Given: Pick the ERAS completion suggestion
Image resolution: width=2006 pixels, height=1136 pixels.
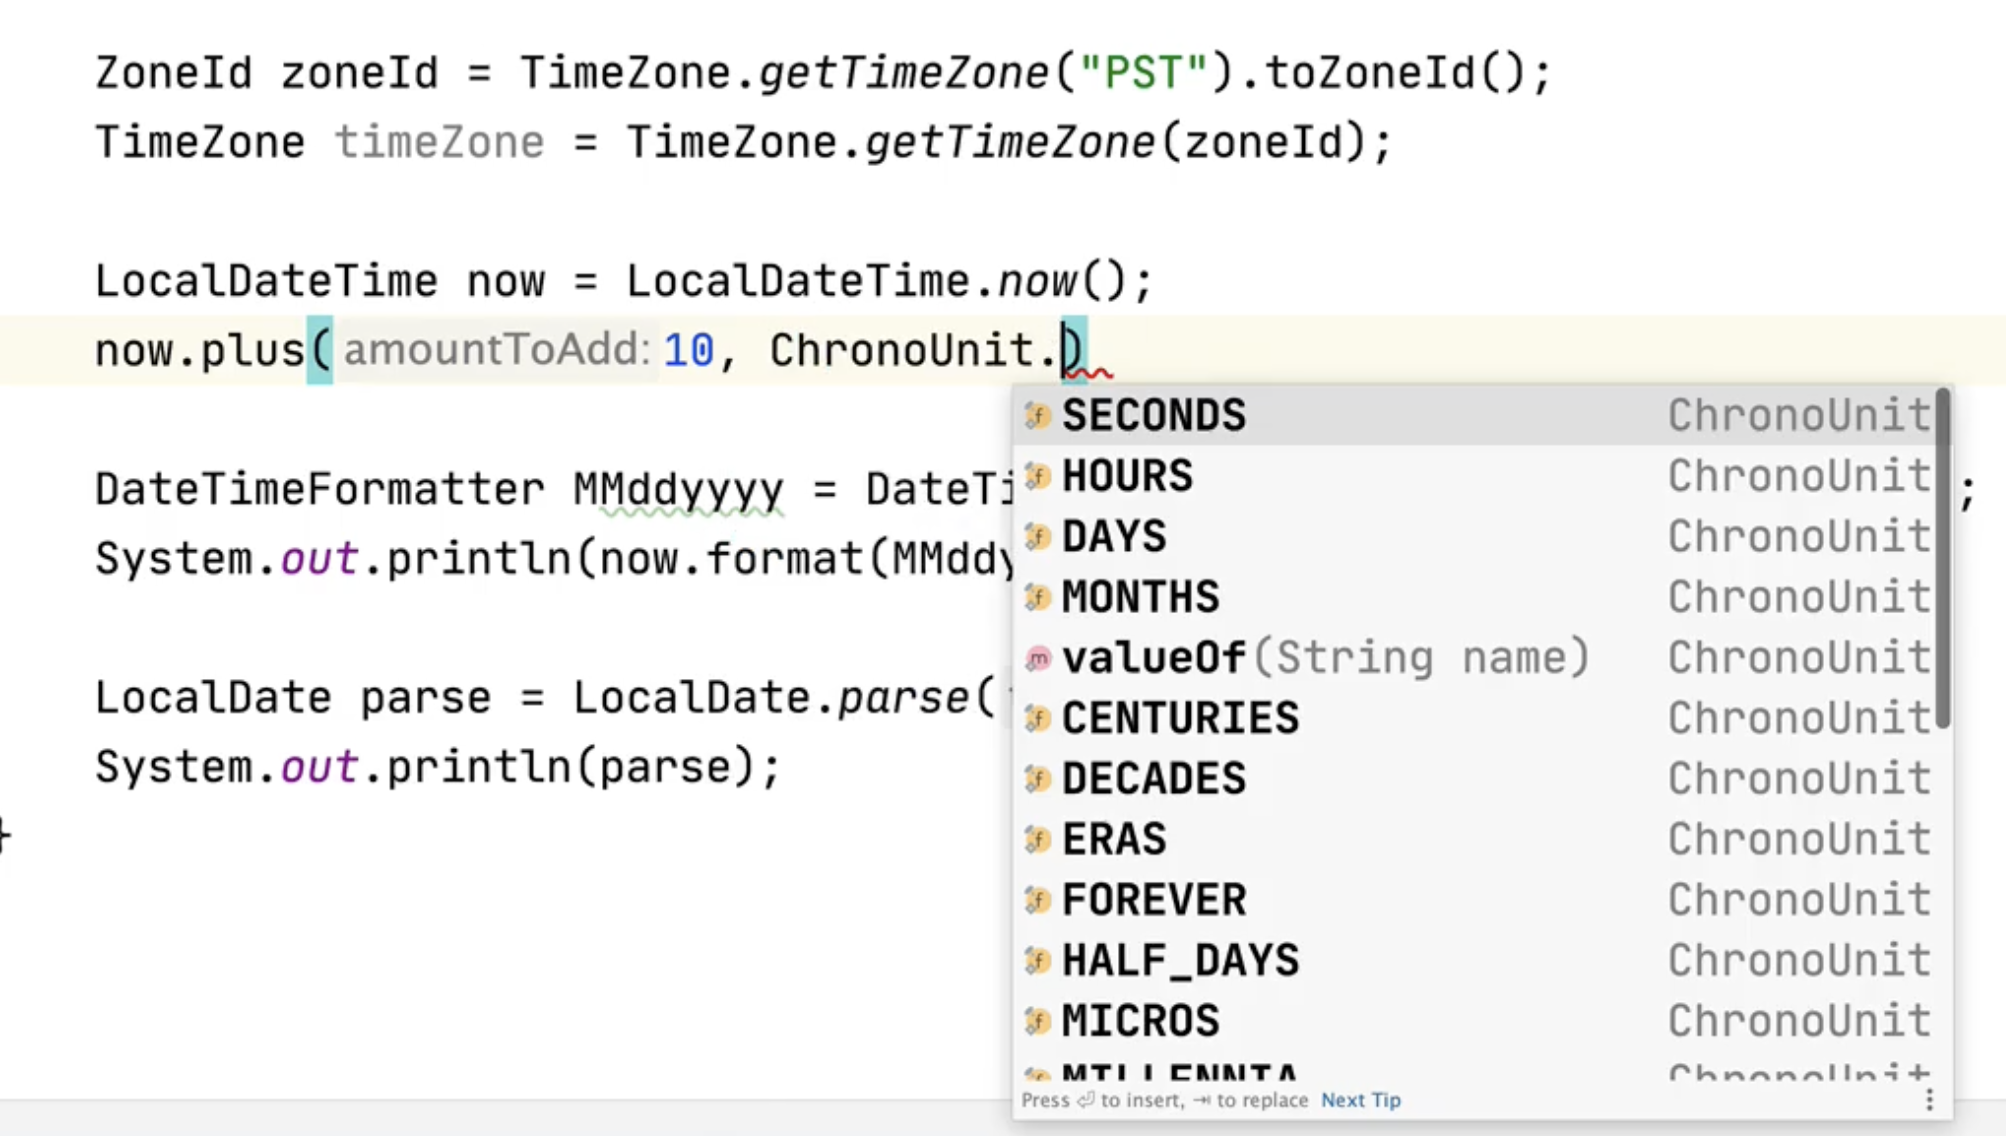Looking at the screenshot, I should [x=1113, y=839].
